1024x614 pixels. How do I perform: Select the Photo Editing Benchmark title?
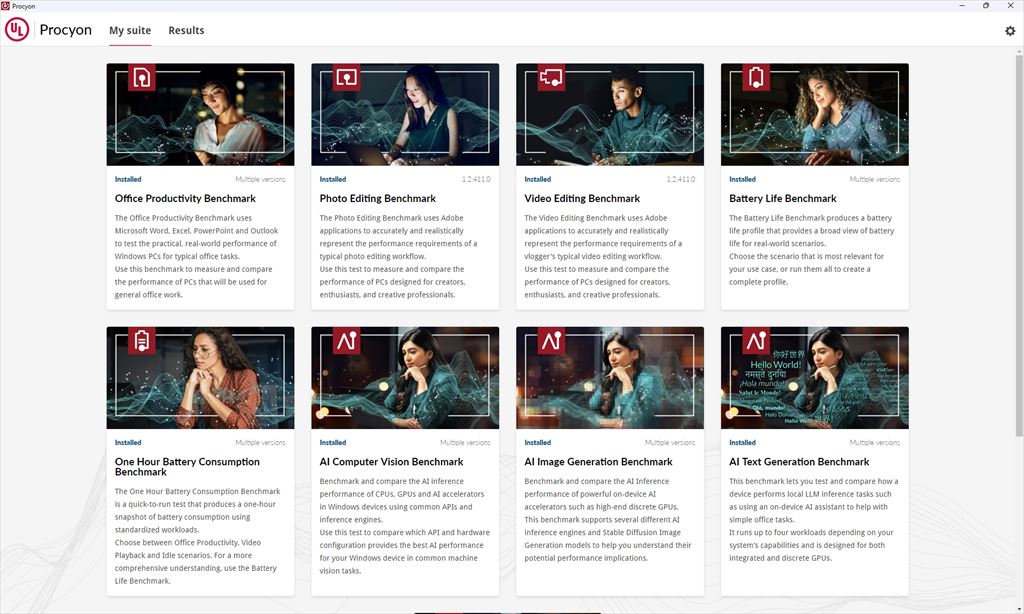377,199
